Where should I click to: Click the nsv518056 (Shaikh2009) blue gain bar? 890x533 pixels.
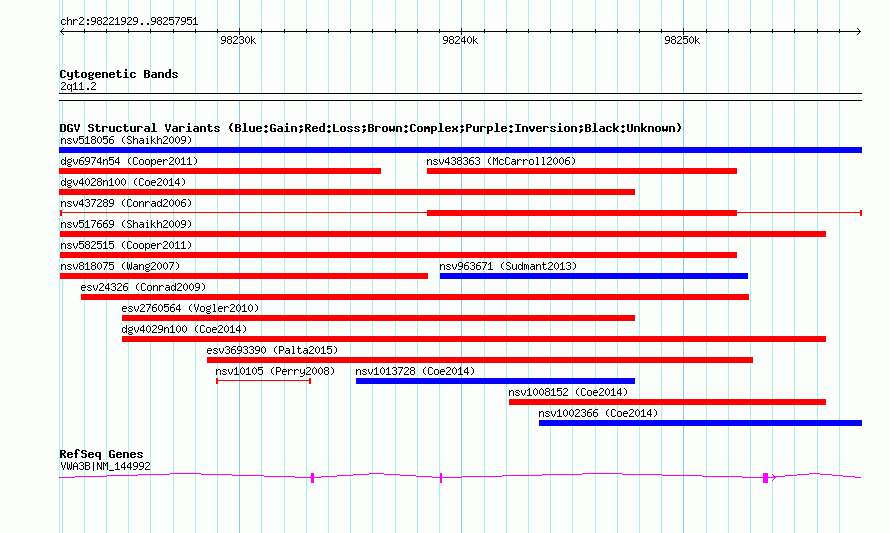460,150
